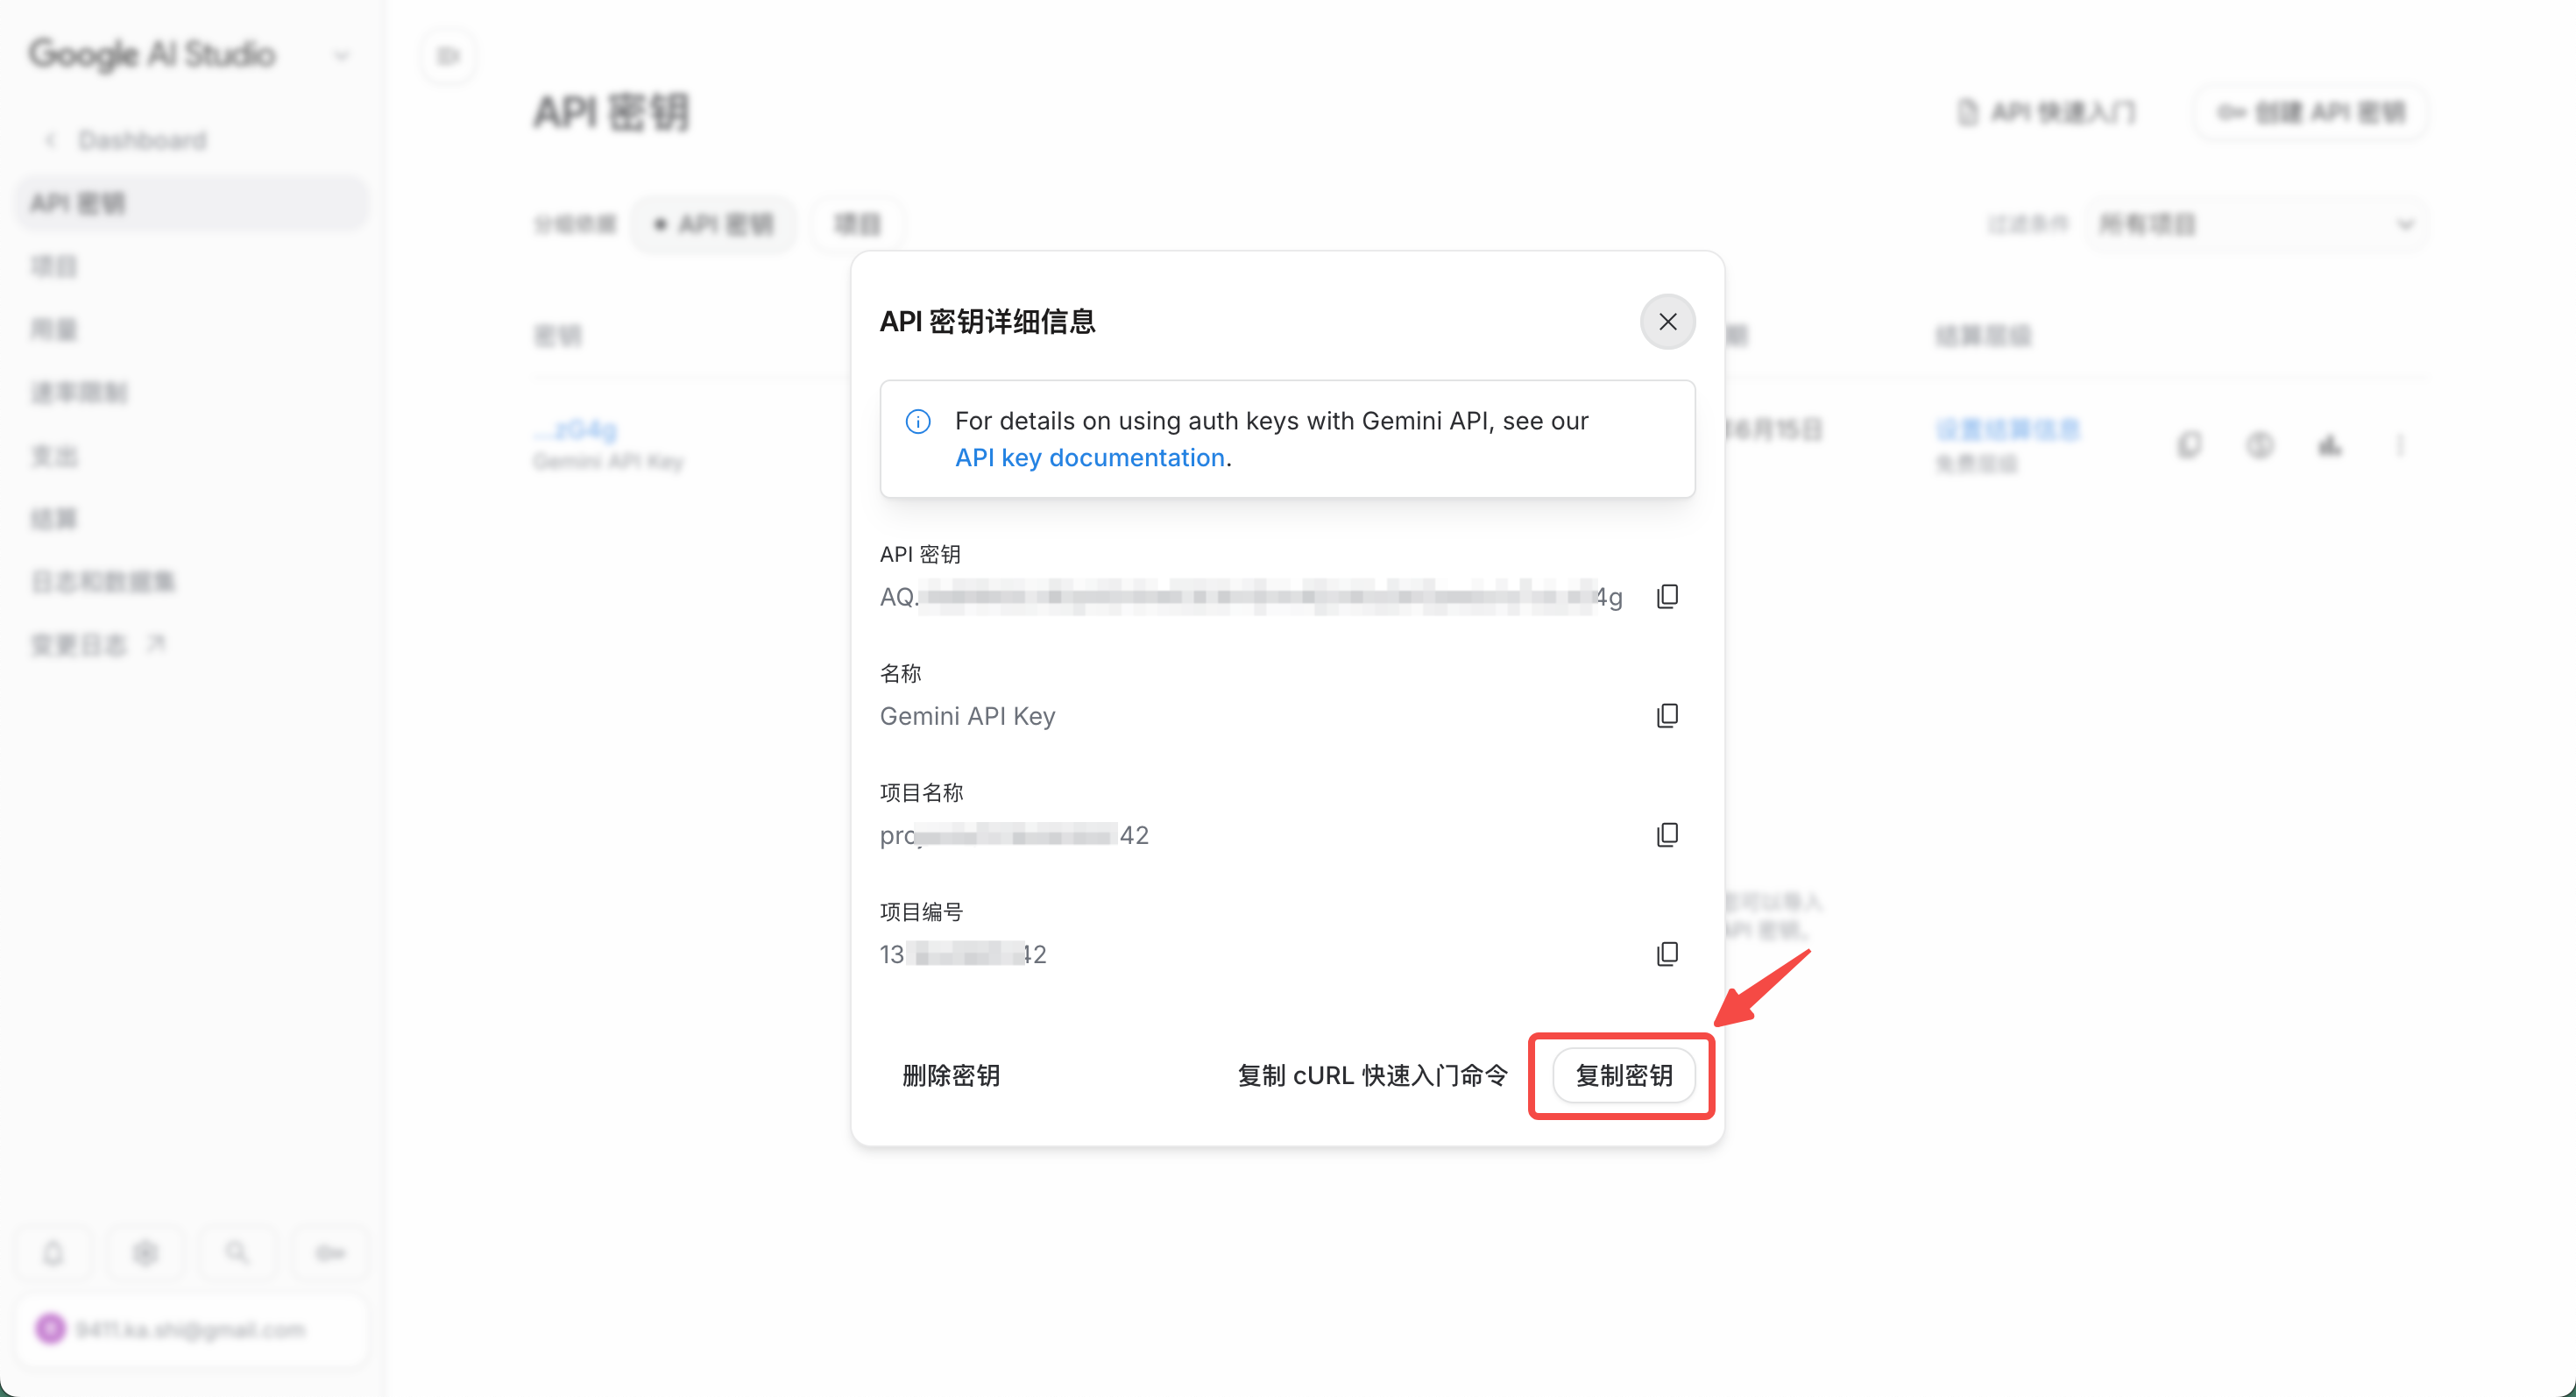Open the 所有项目 filter dropdown
2576x1397 pixels.
[x=2255, y=224]
